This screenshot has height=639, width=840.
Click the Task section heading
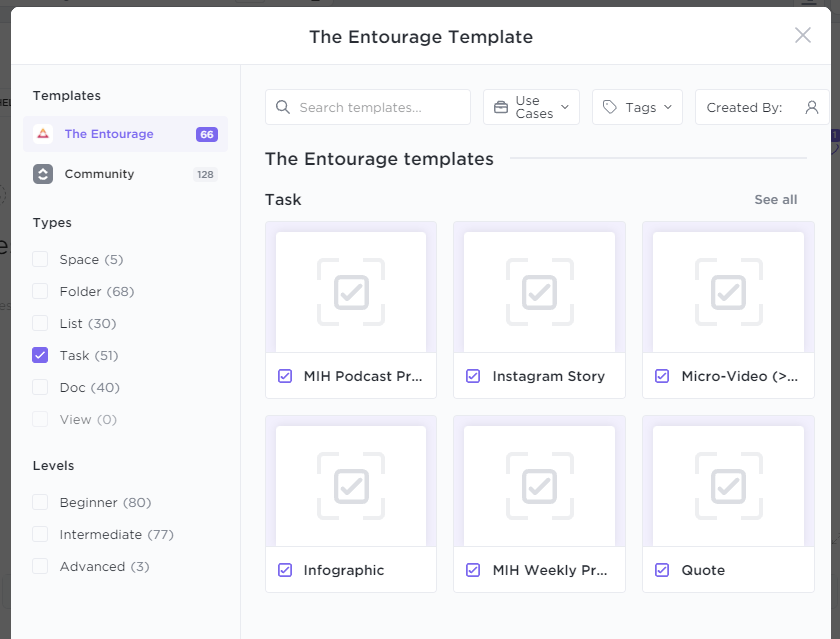coord(283,199)
